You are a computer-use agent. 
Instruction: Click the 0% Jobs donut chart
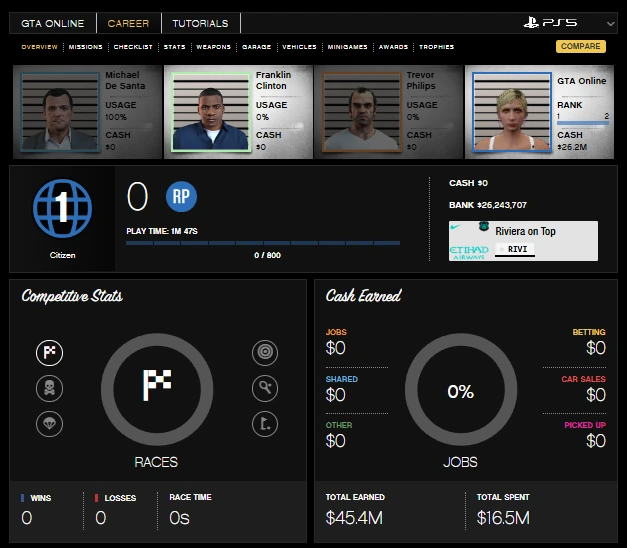(x=461, y=390)
